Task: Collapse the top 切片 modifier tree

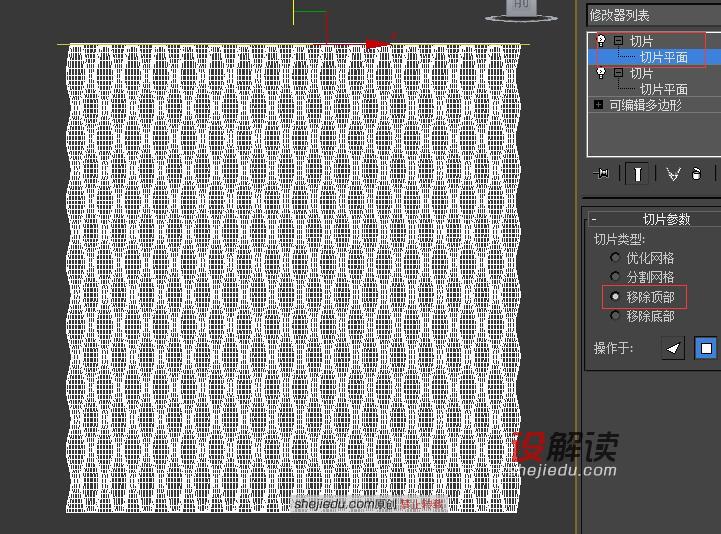Action: 618,40
